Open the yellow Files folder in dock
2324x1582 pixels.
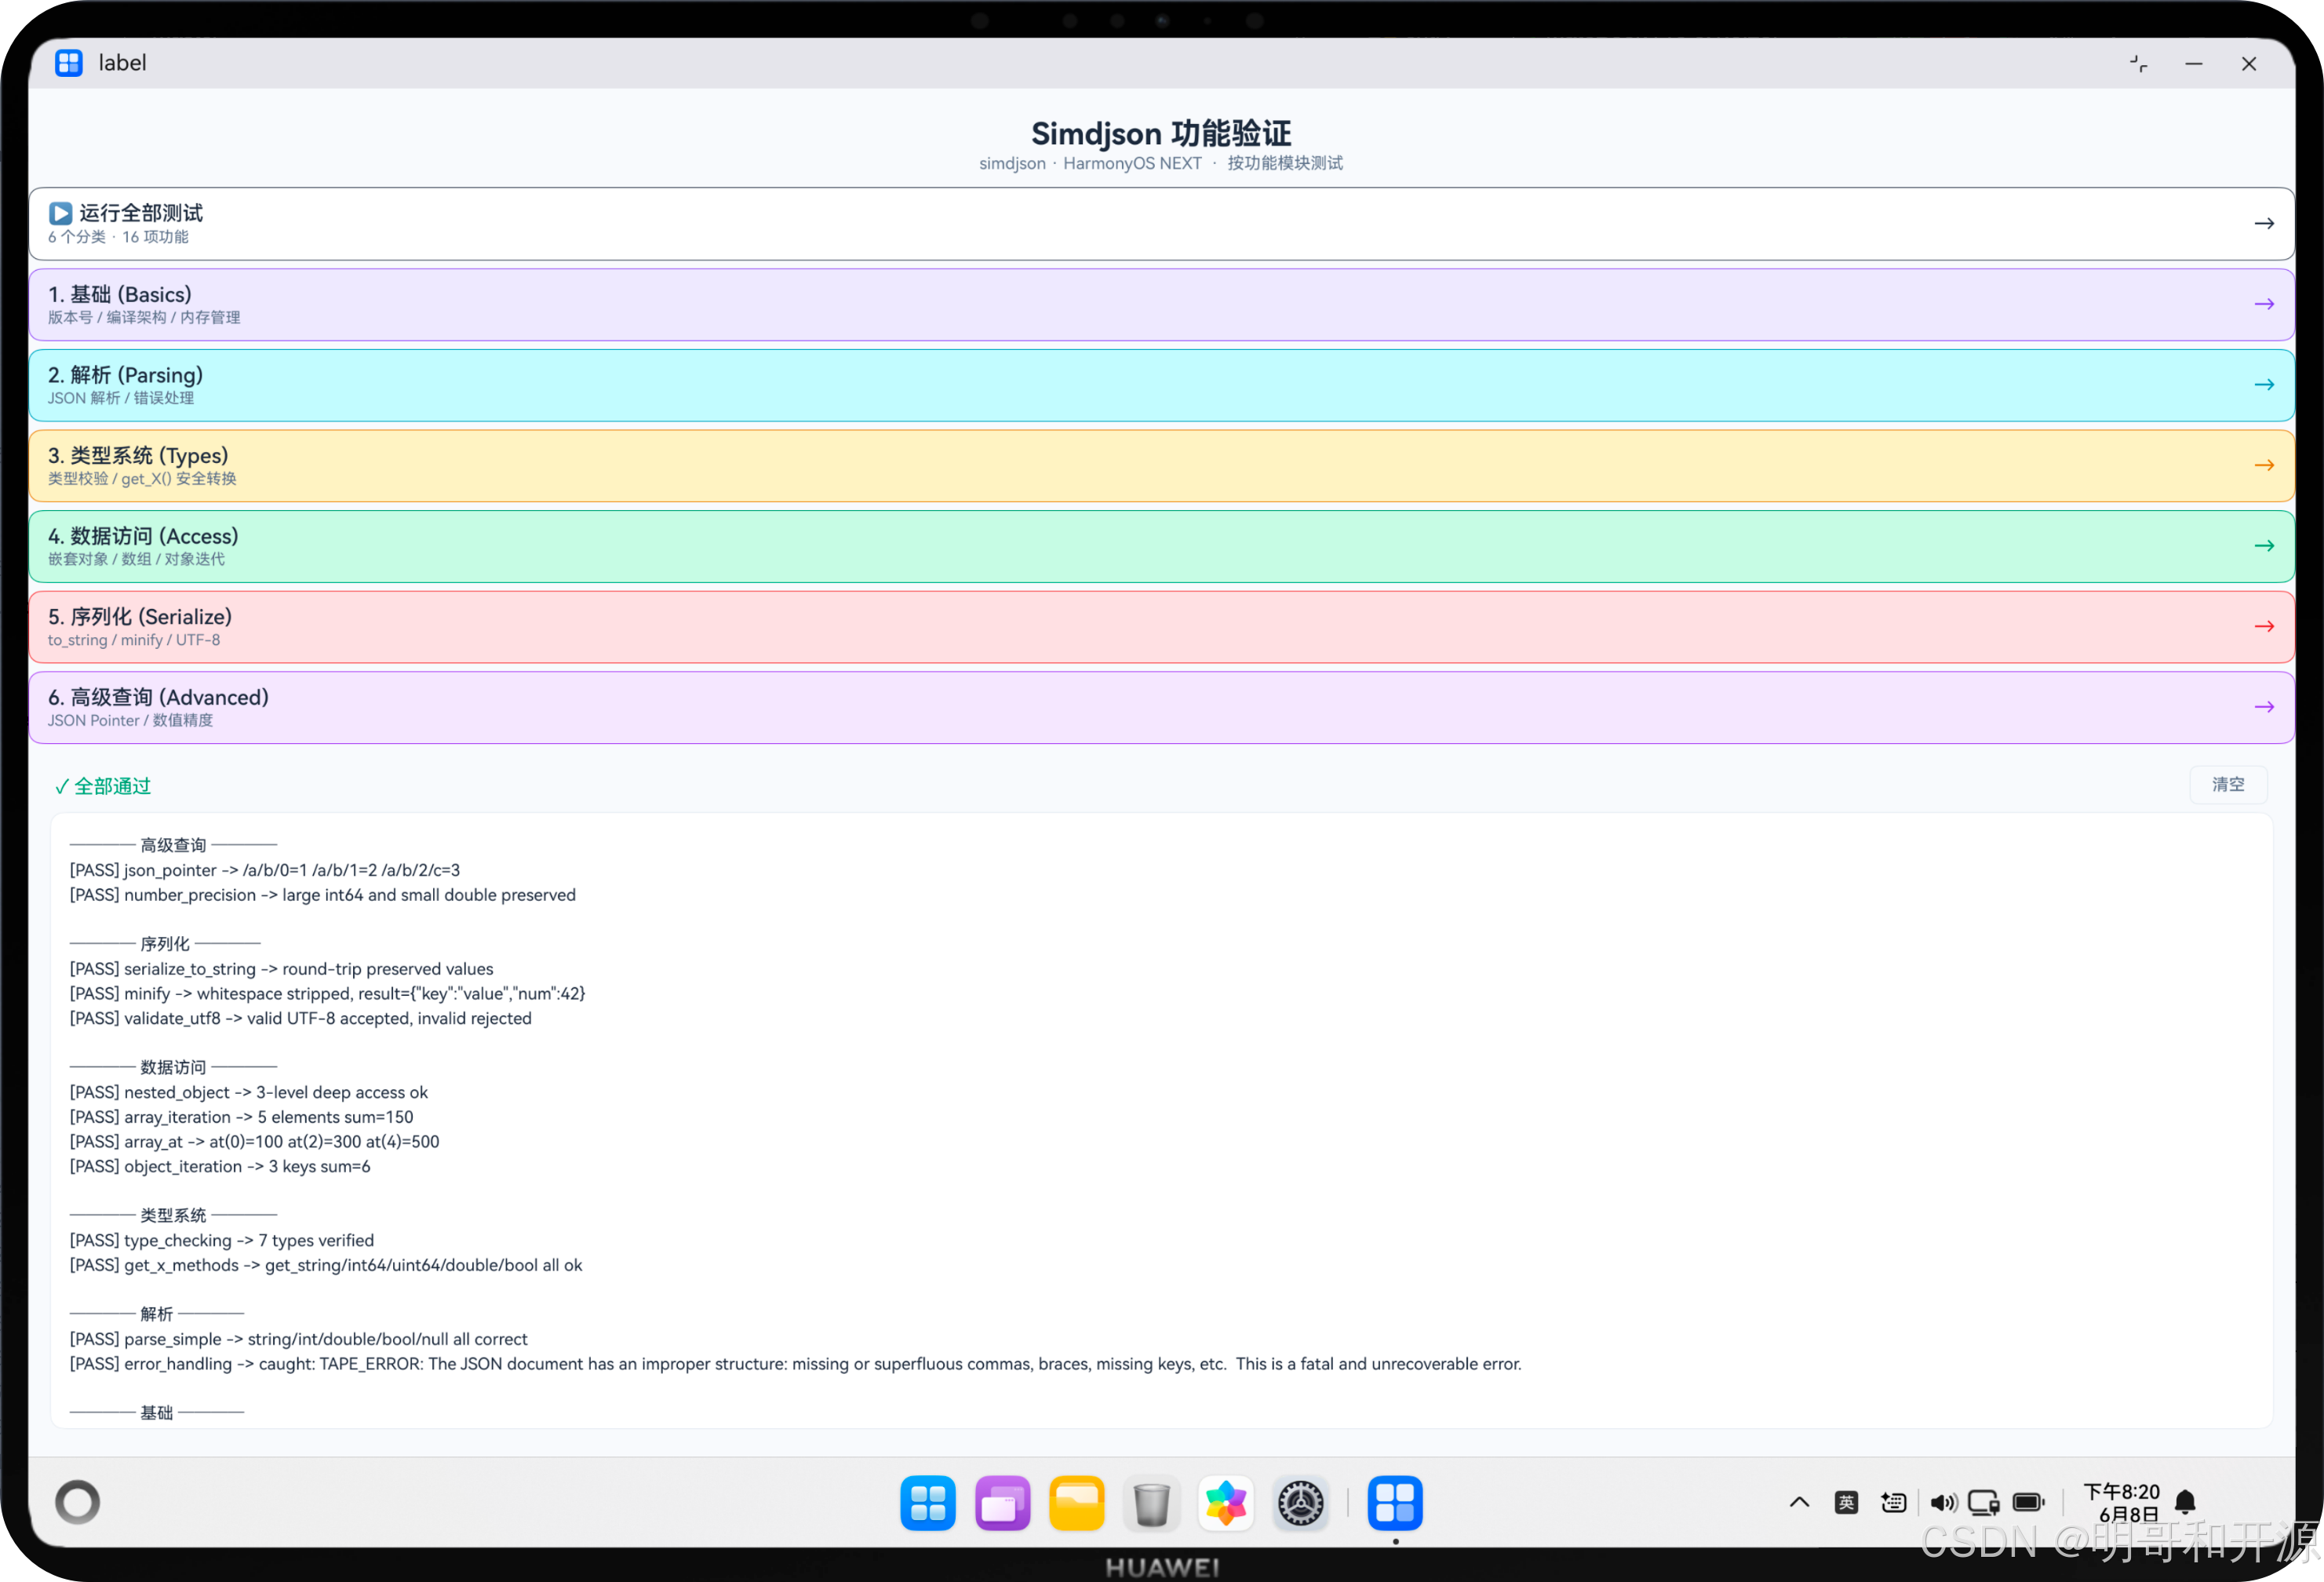[1077, 1503]
